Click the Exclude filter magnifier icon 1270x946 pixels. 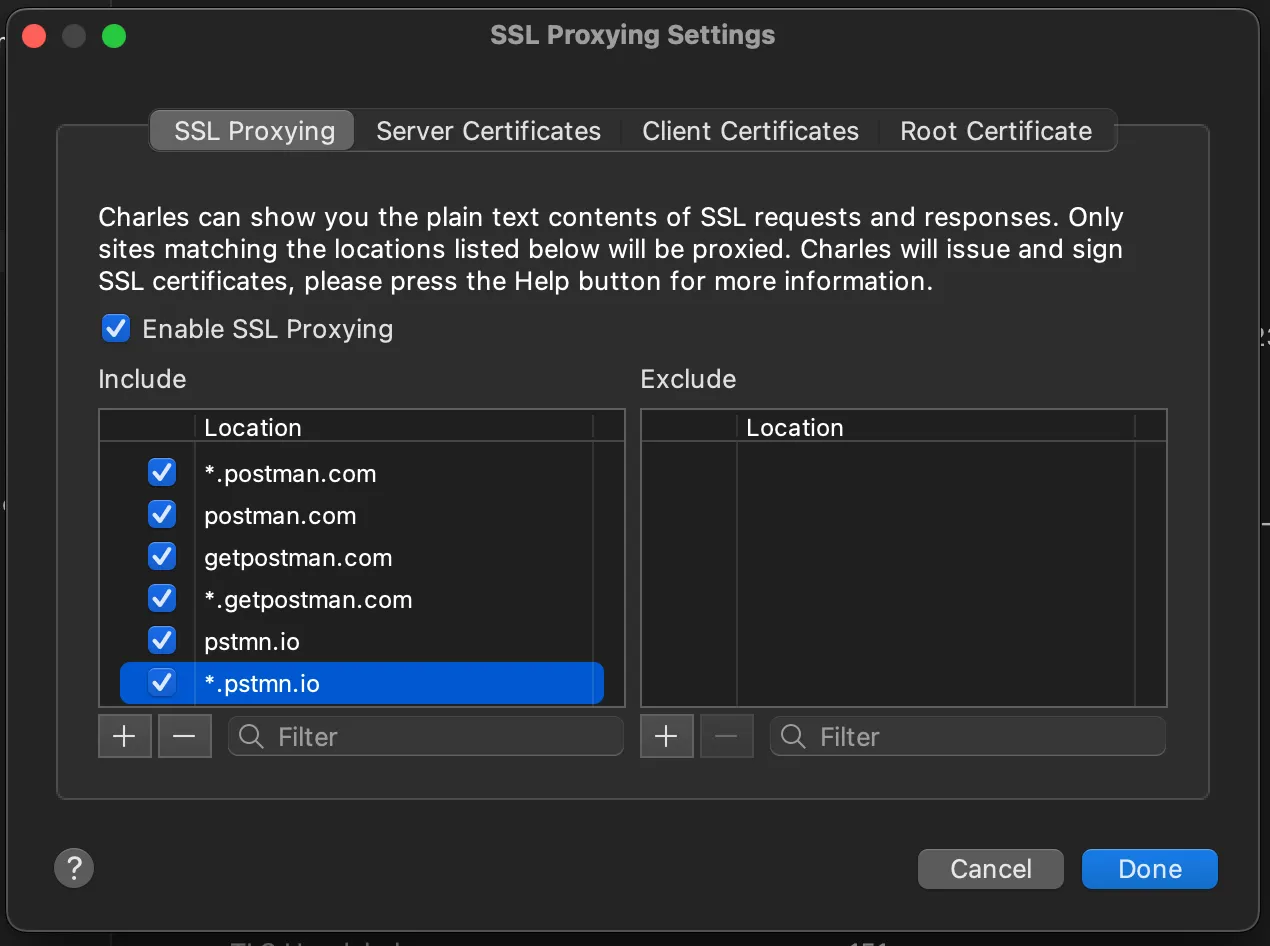794,737
